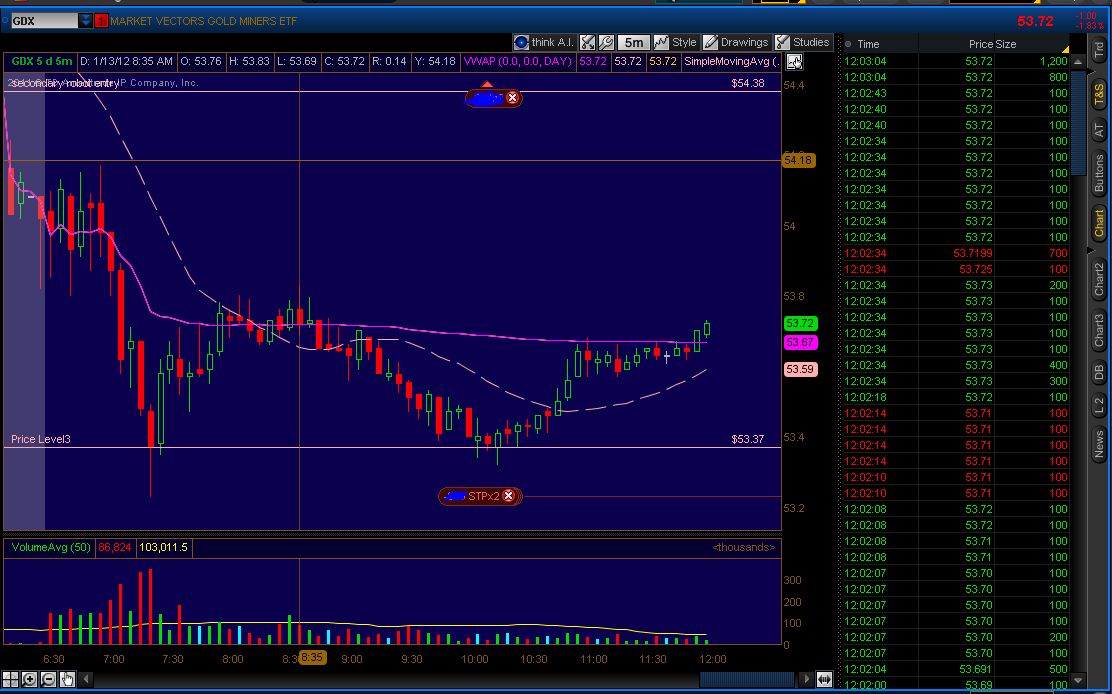The image size is (1112, 694).
Task: Click the red number 1 symbol link icon
Action: 101,20
